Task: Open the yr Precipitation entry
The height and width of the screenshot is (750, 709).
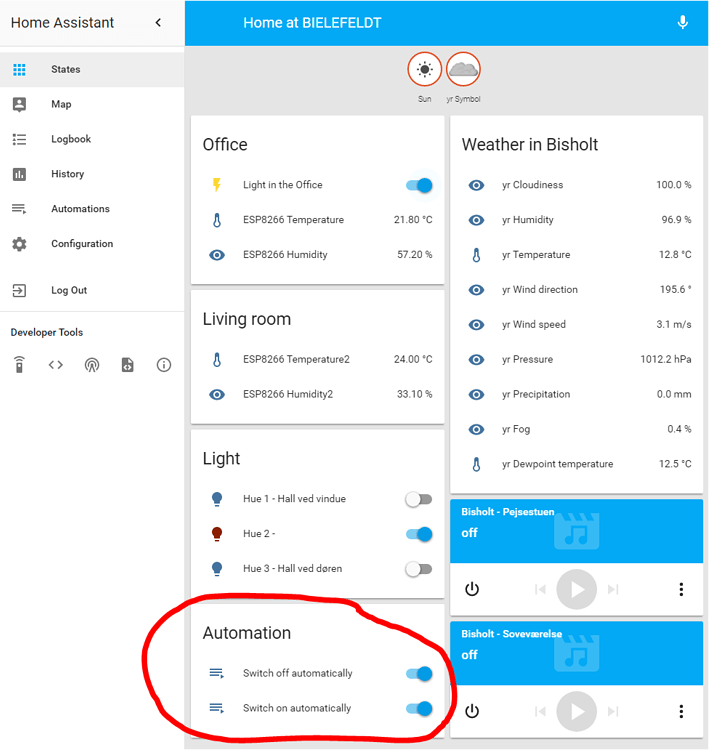Action: (x=576, y=395)
